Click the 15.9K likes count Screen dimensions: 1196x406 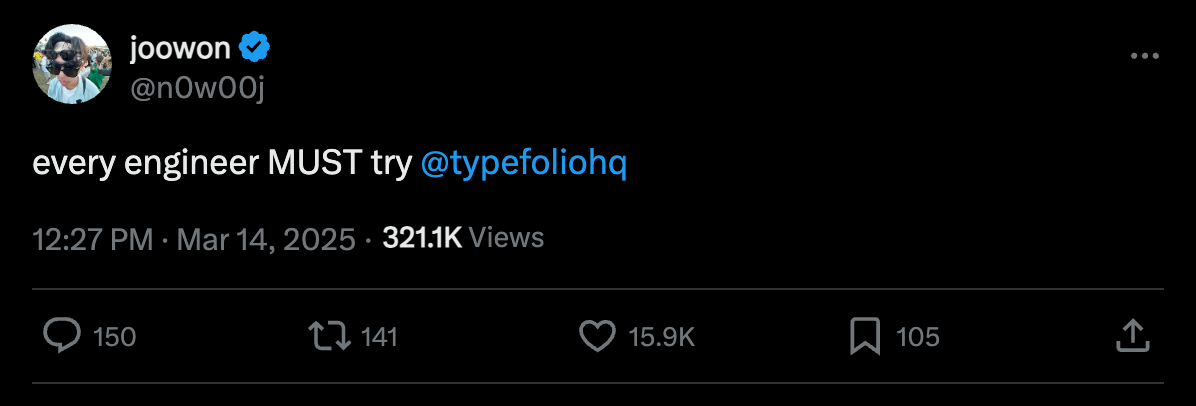662,337
